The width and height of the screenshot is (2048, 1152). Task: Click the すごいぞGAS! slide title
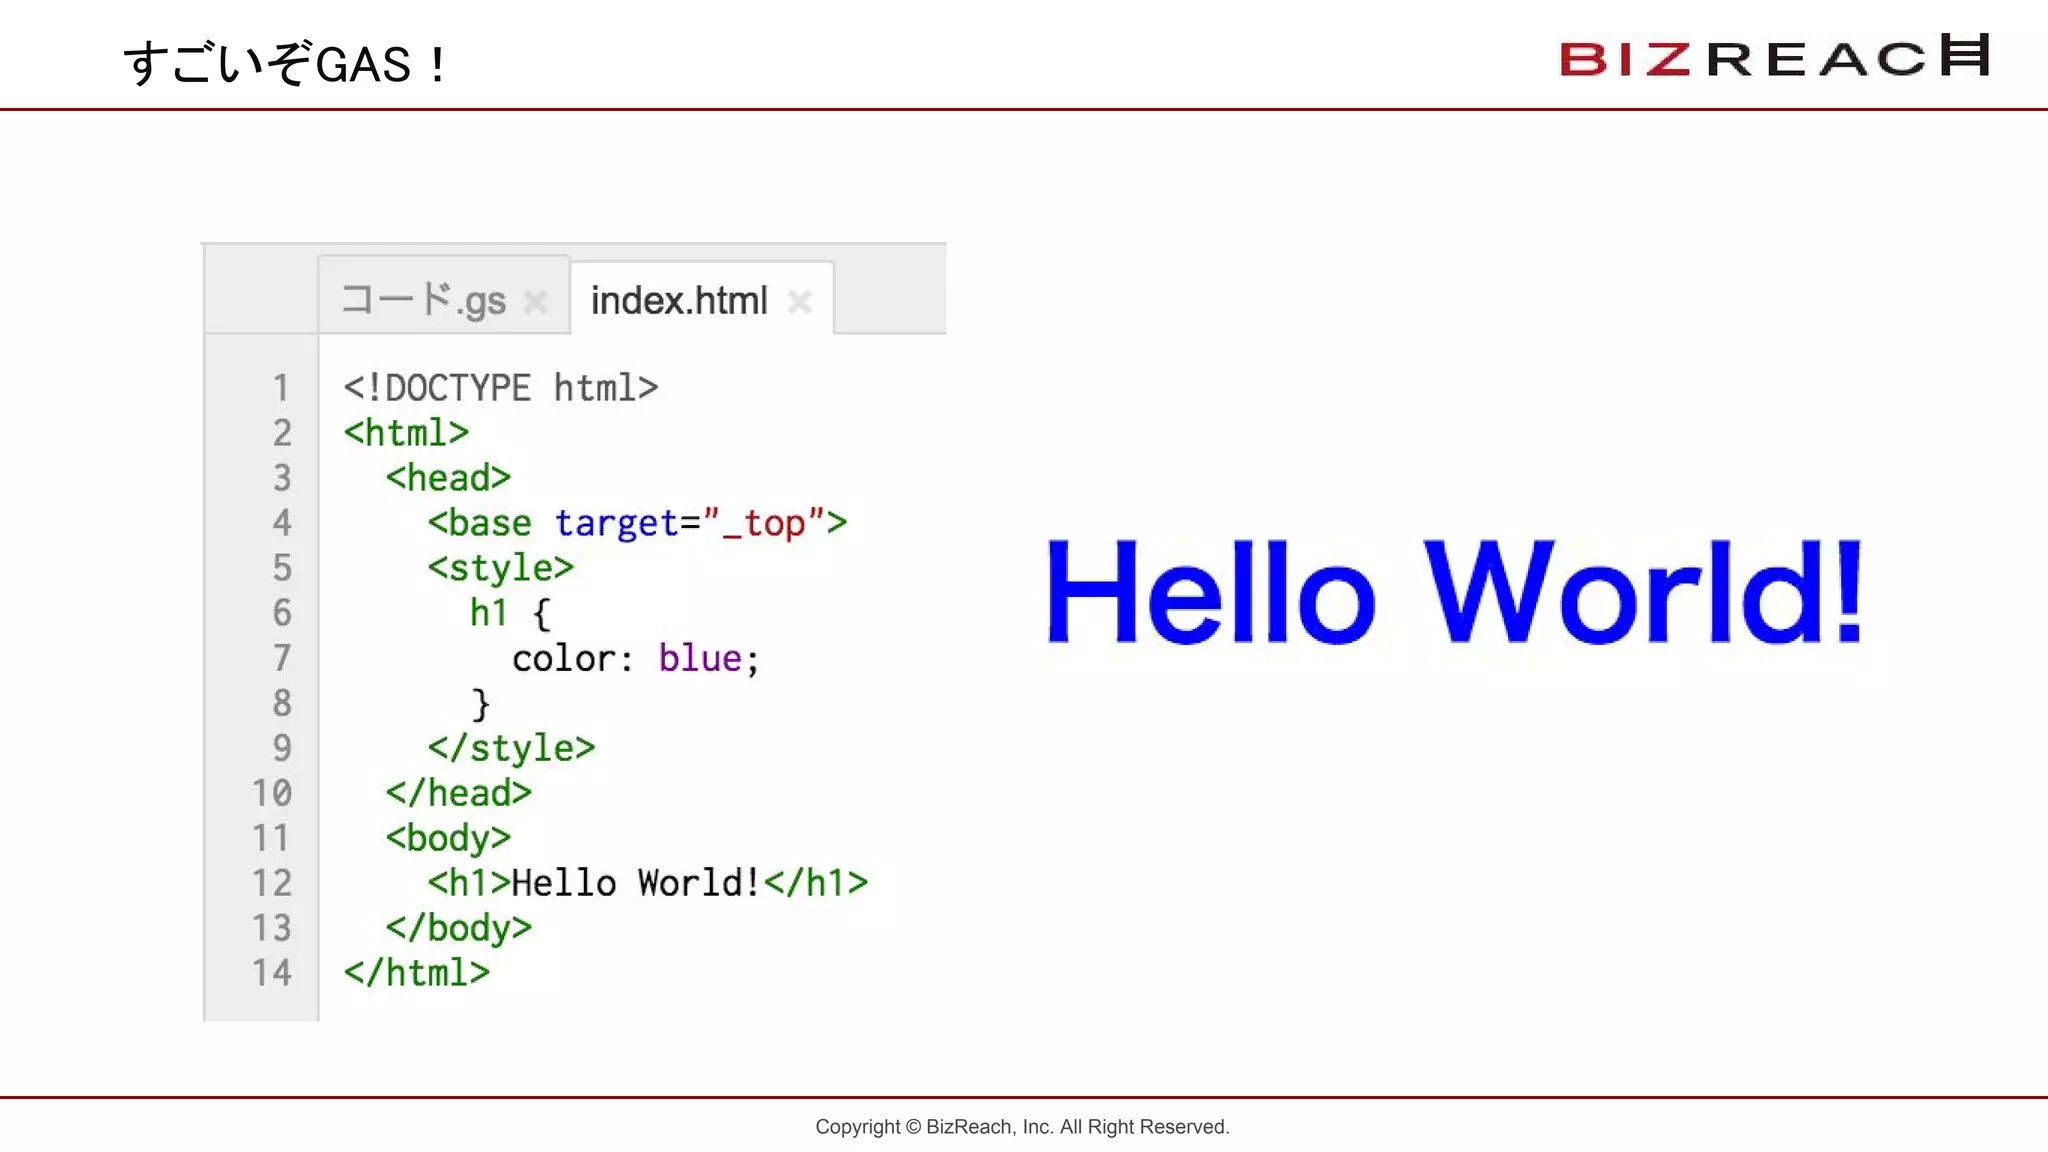tap(286, 64)
